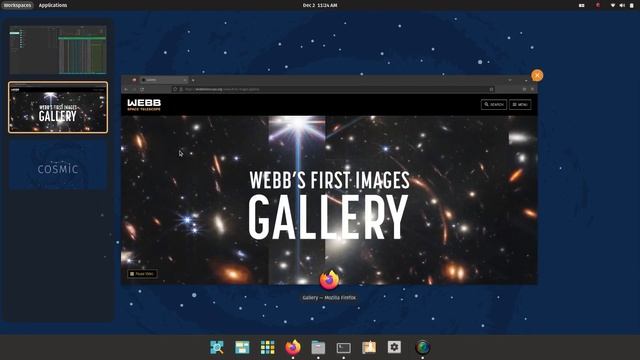Viewport: 640px width, 360px height.
Task: Open the volume indicator in top panel
Action: tap(622, 5)
